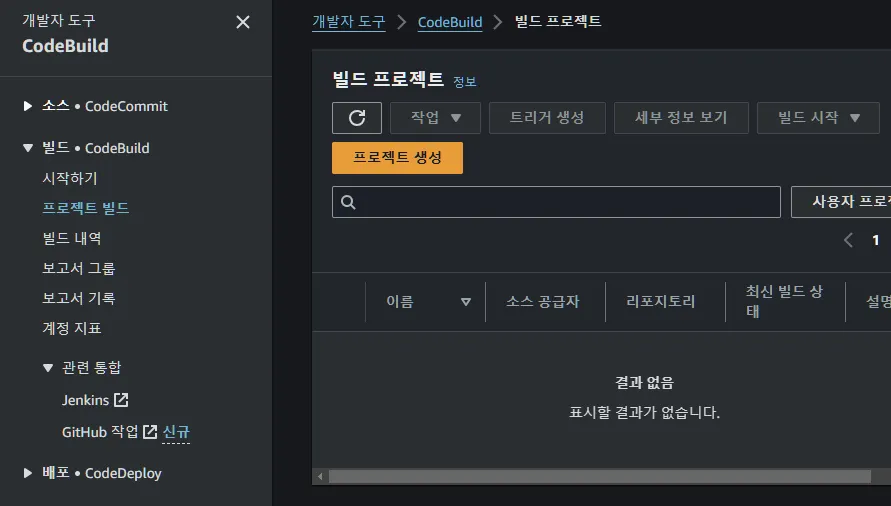Collapse the 빌드 CodeBuild section
This screenshot has height=506, width=891.
(28, 148)
